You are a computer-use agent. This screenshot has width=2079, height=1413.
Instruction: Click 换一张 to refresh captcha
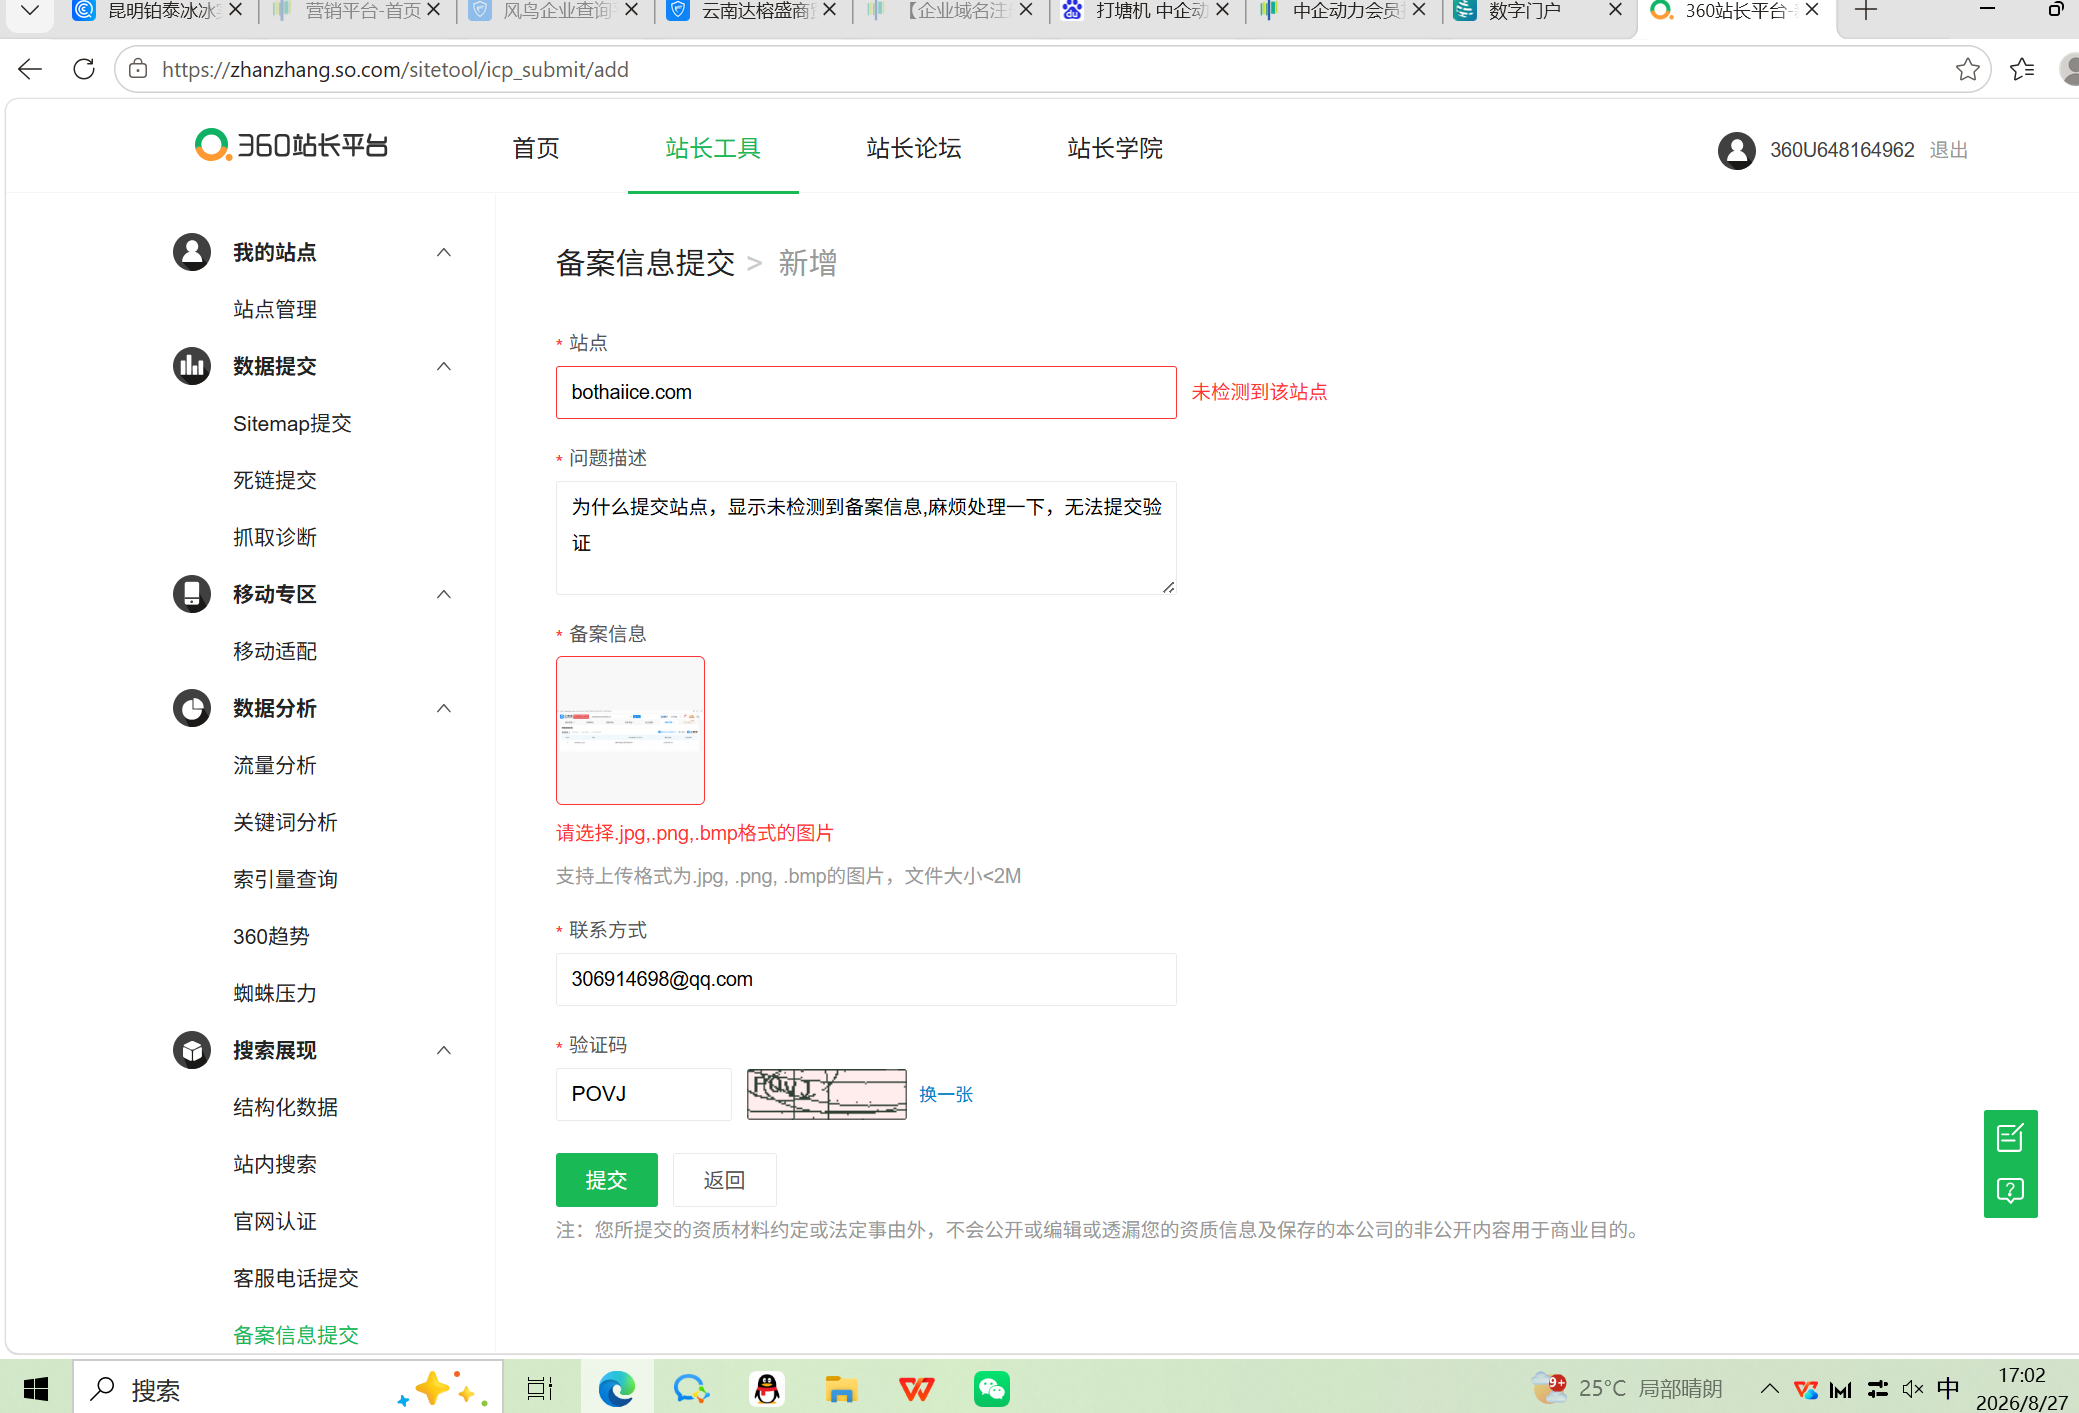pyautogui.click(x=946, y=1094)
